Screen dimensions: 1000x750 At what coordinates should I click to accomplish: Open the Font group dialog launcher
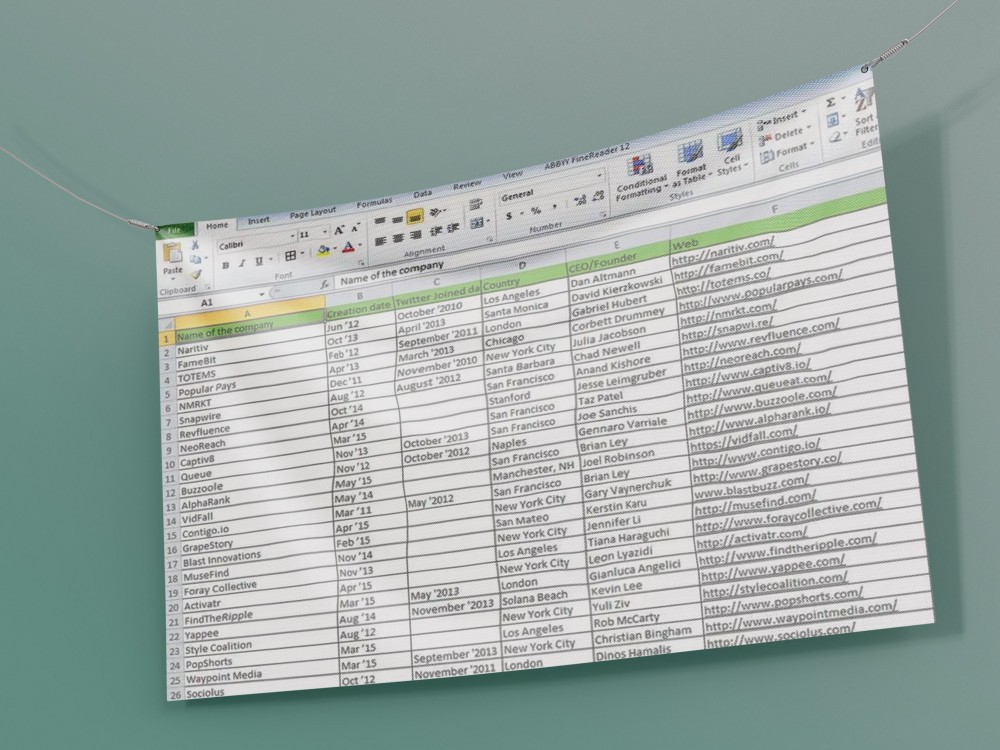(362, 263)
